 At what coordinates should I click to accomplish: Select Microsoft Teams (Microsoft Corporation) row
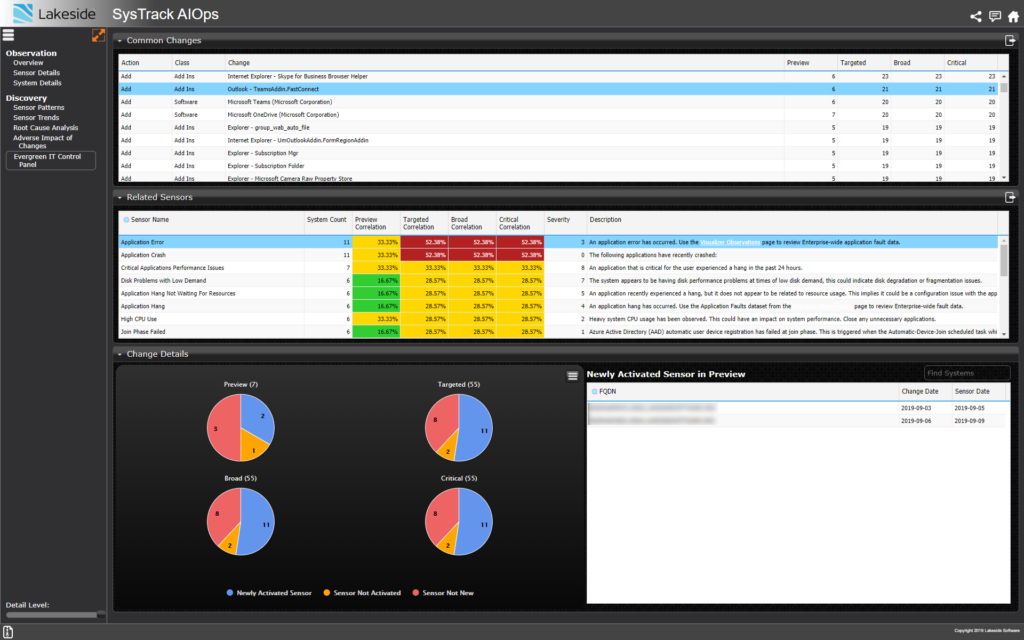558,102
